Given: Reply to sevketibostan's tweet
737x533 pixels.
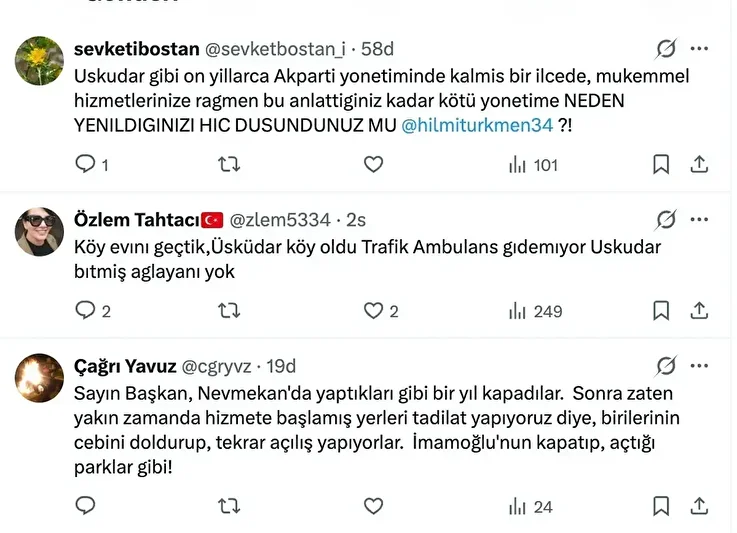Looking at the screenshot, I should coord(86,165).
